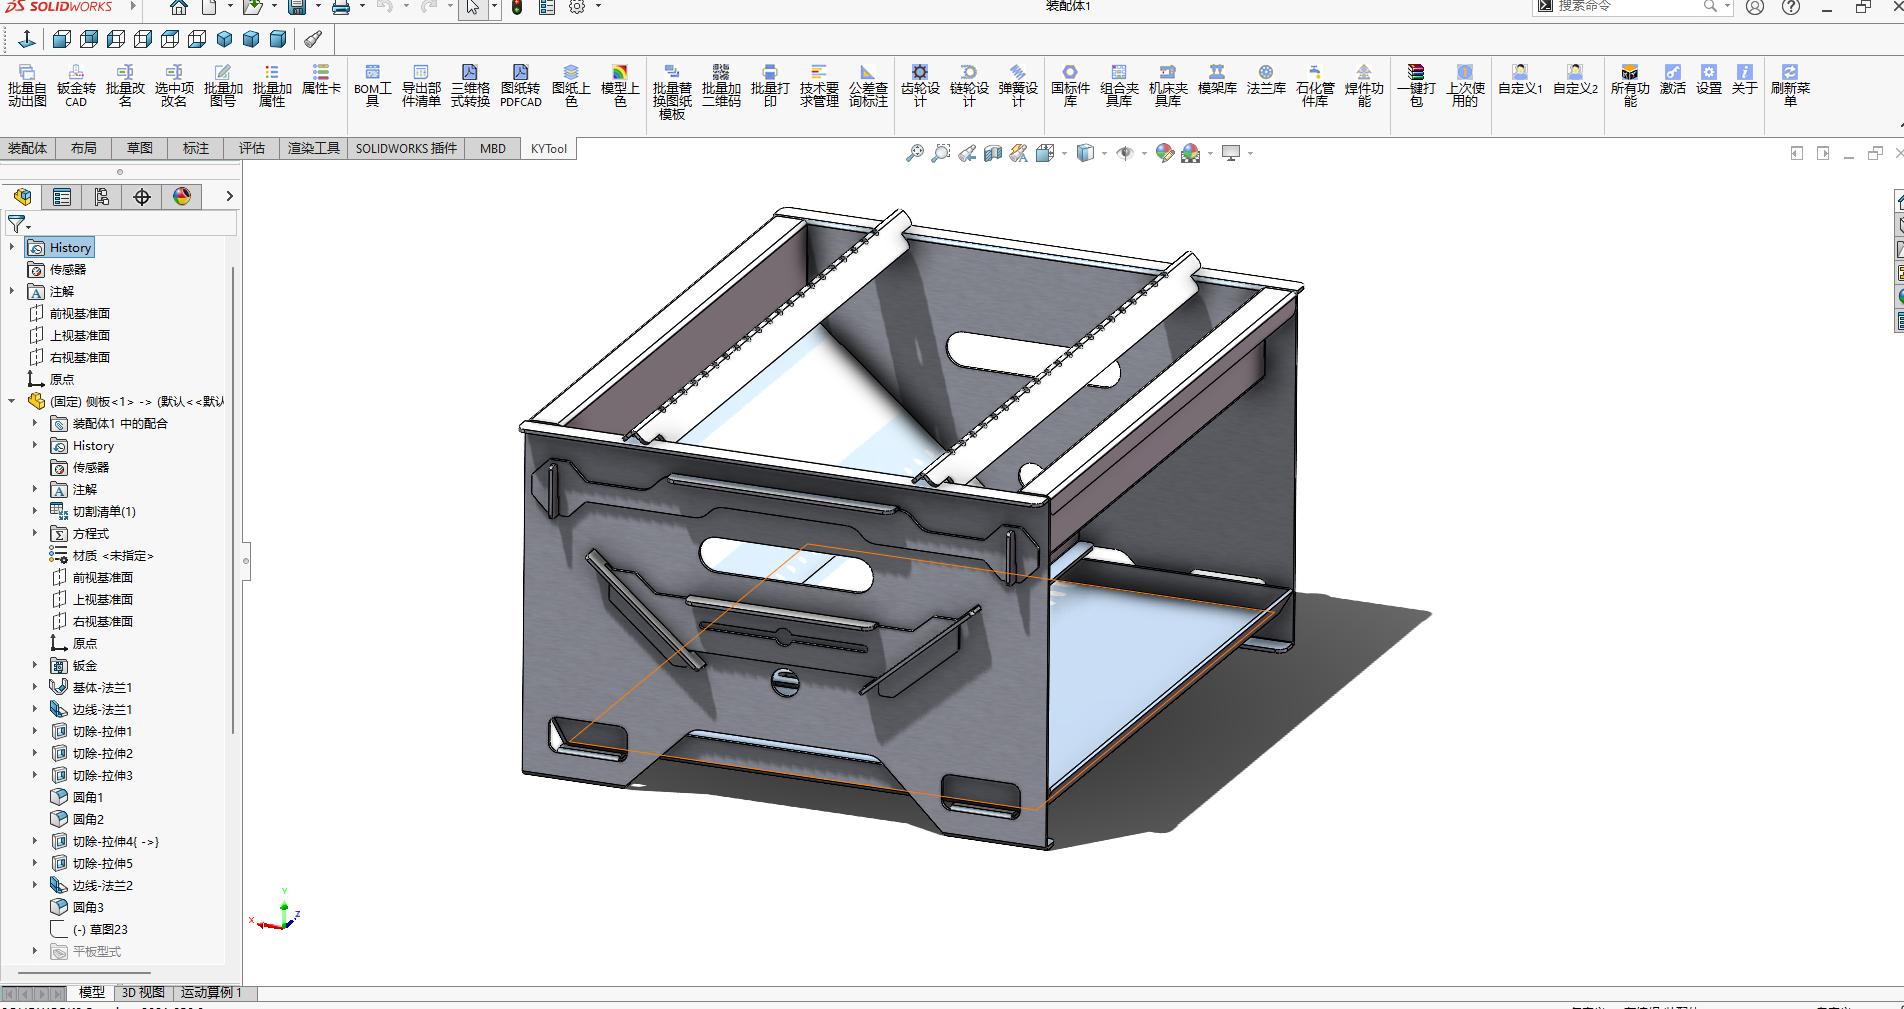Open the 3D 视图 bottom tab
Image resolution: width=1904 pixels, height=1009 pixels.
pyautogui.click(x=143, y=992)
